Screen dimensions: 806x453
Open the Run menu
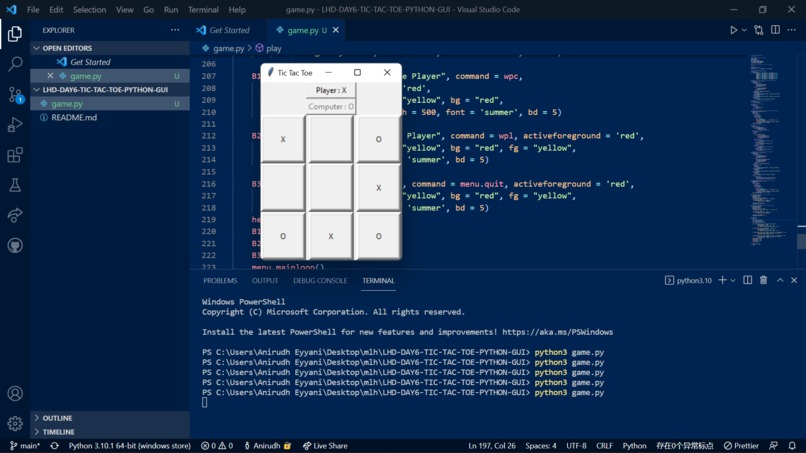[171, 10]
